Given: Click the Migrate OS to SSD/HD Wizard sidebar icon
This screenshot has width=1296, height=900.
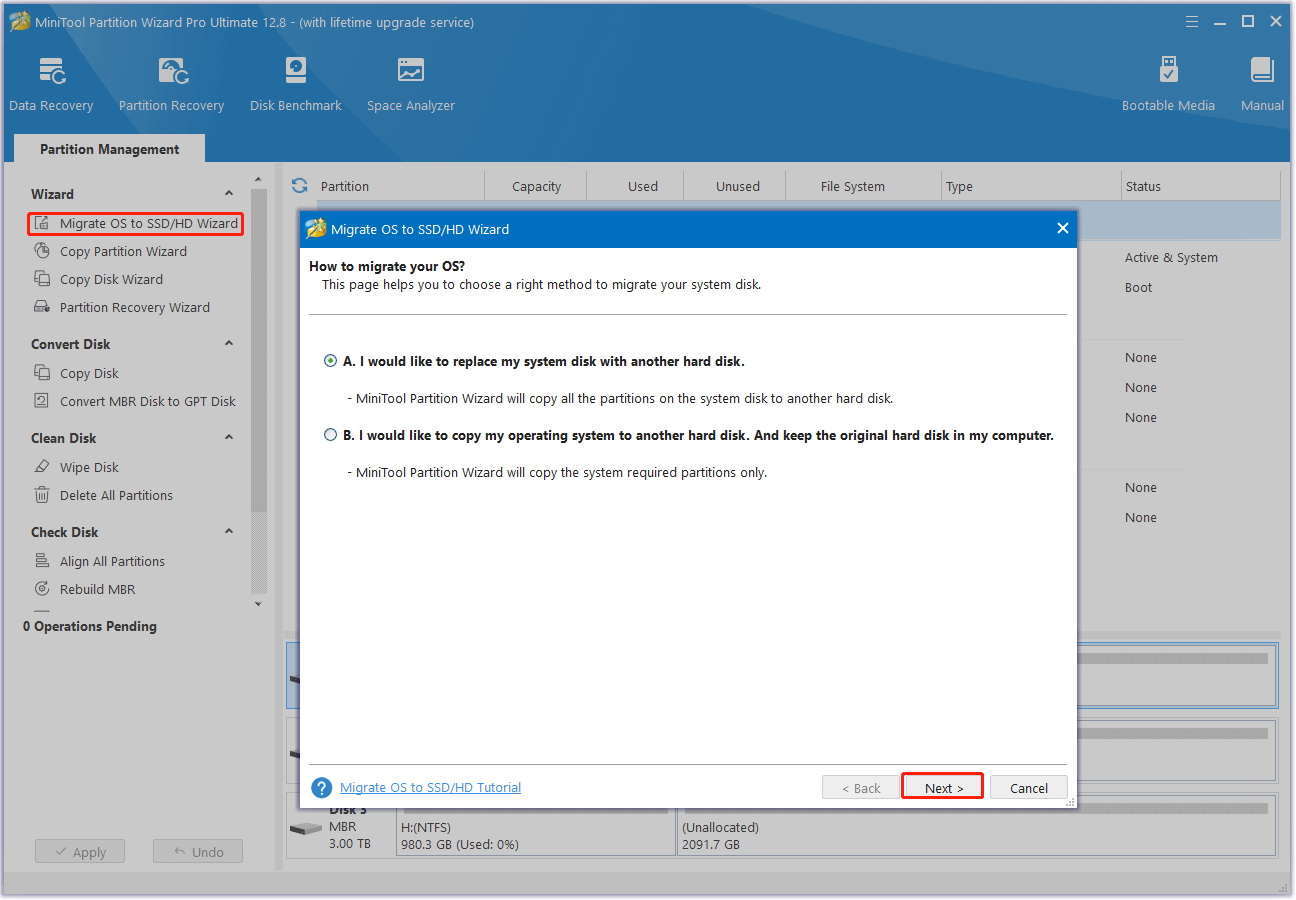Looking at the screenshot, I should [x=42, y=223].
